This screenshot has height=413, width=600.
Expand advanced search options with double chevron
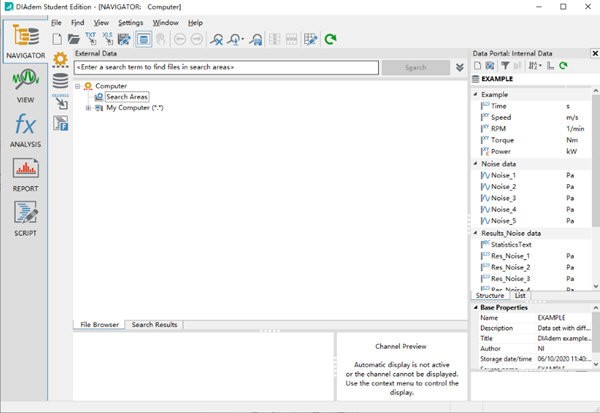(x=459, y=67)
